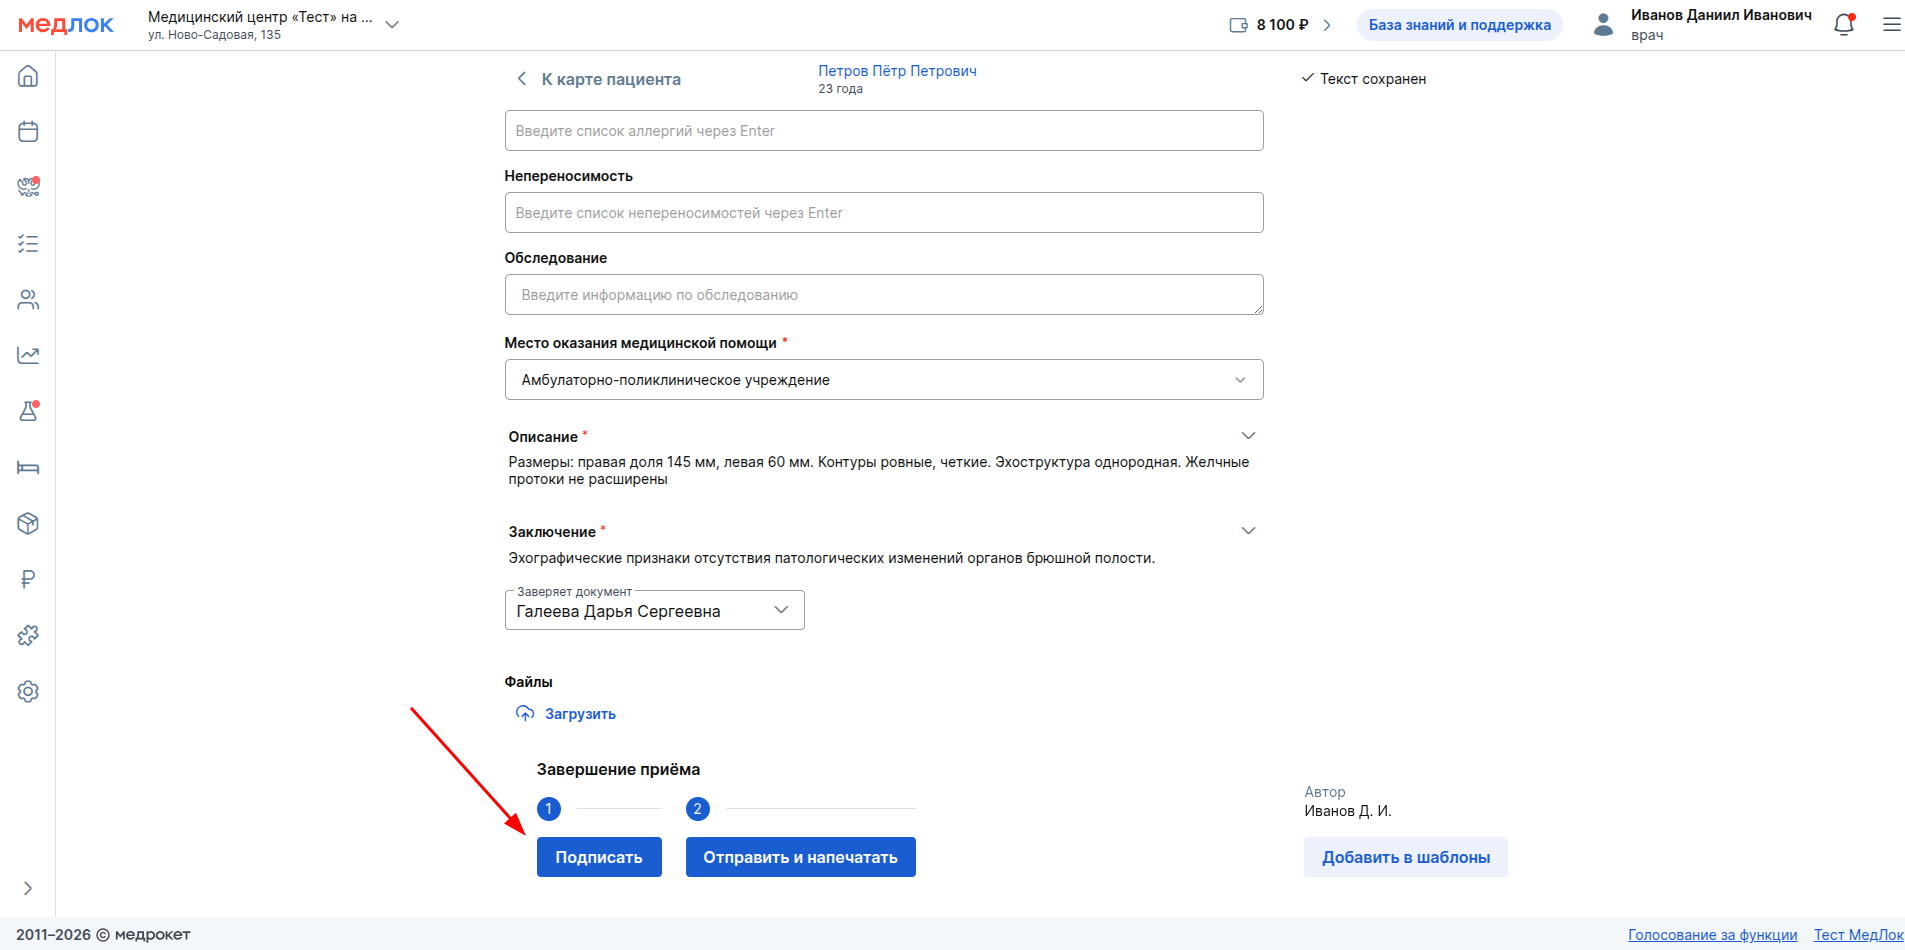
Task: Open the Петров Пётр Петрович patient link
Action: tap(897, 71)
